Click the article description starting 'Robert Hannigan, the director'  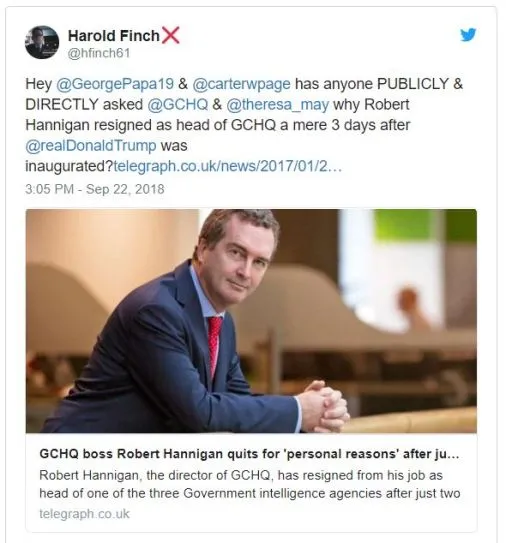(250, 484)
